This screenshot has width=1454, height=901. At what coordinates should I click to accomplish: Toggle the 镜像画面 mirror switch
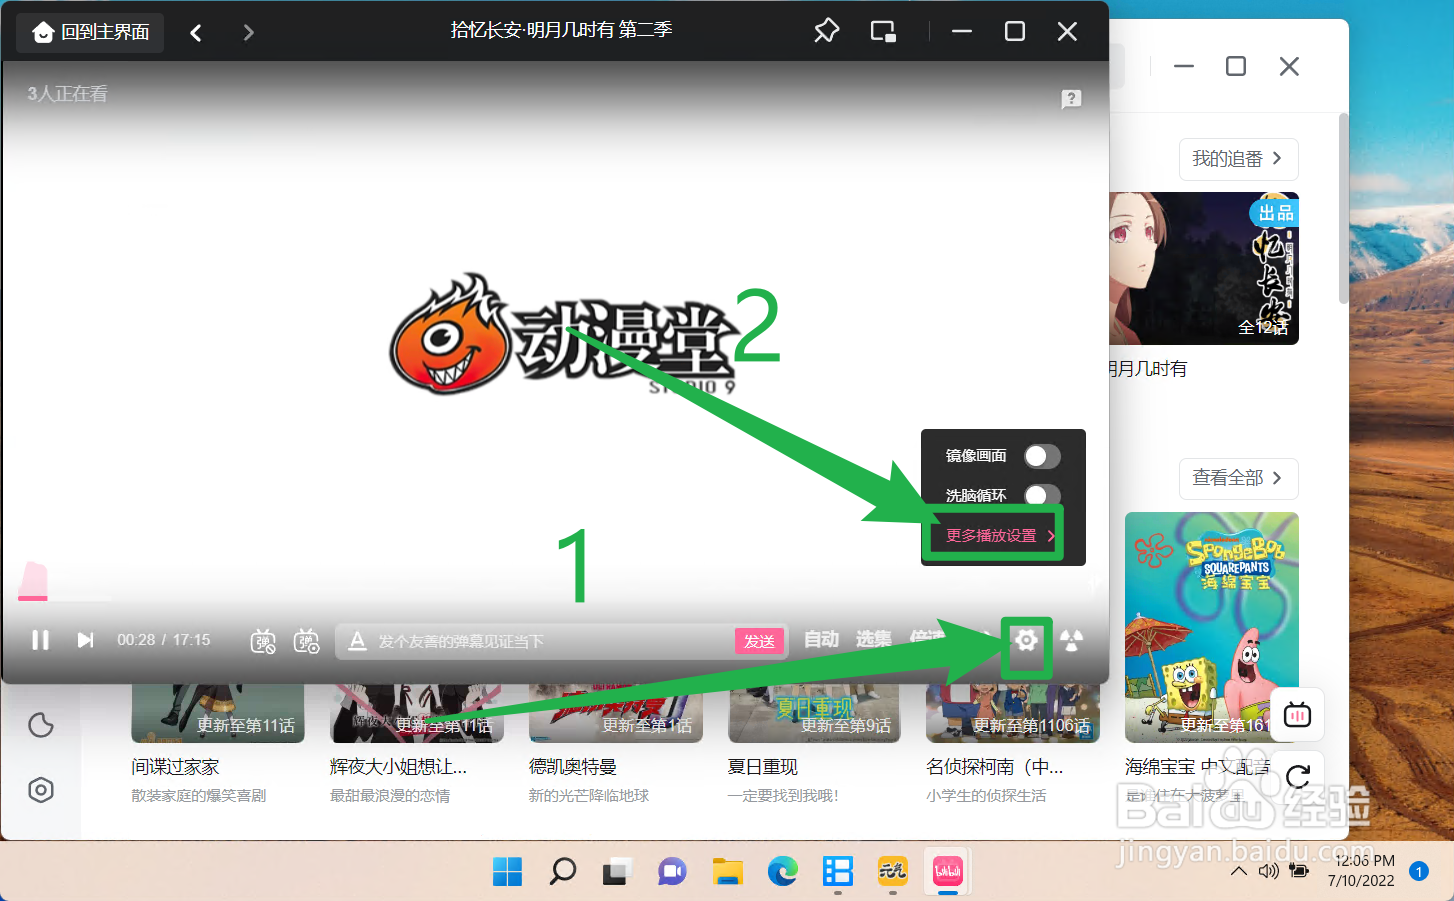pos(1042,456)
